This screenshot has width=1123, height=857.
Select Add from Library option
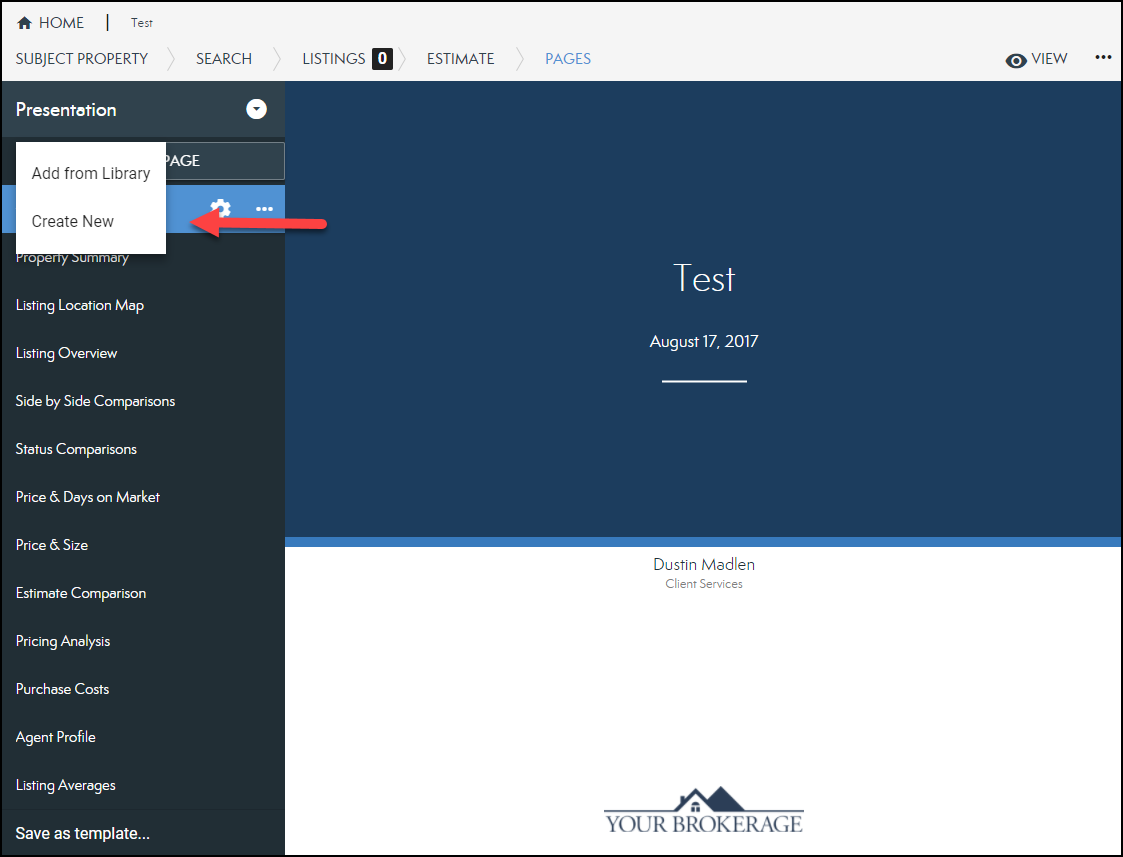(x=91, y=173)
